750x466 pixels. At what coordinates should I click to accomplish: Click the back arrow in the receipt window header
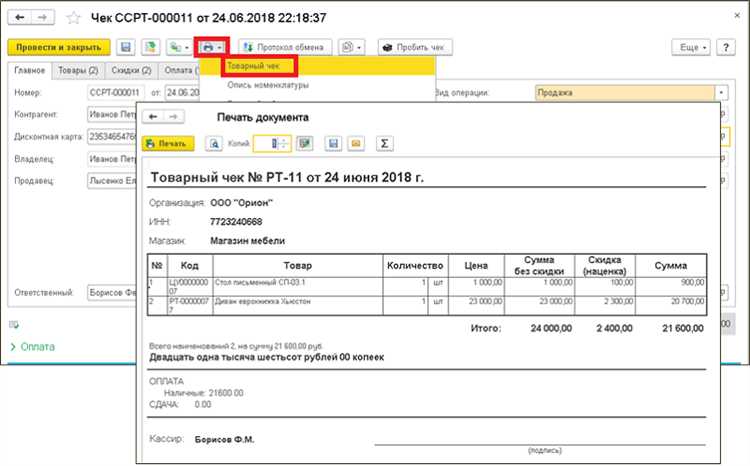click(x=20, y=18)
